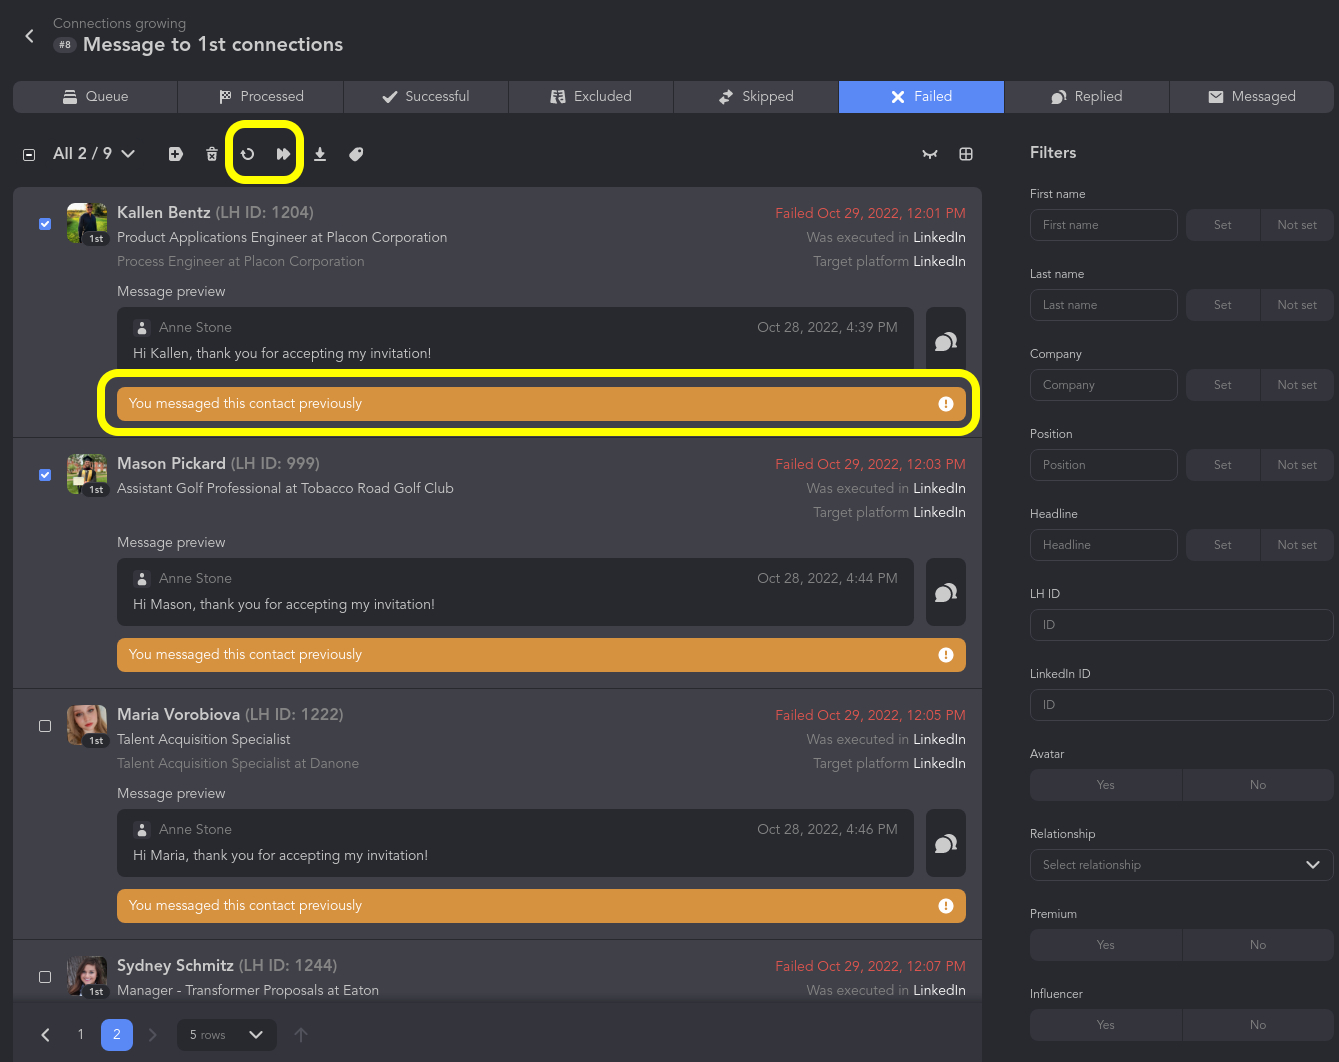
Task: Switch to the Processed tab
Action: (x=261, y=97)
